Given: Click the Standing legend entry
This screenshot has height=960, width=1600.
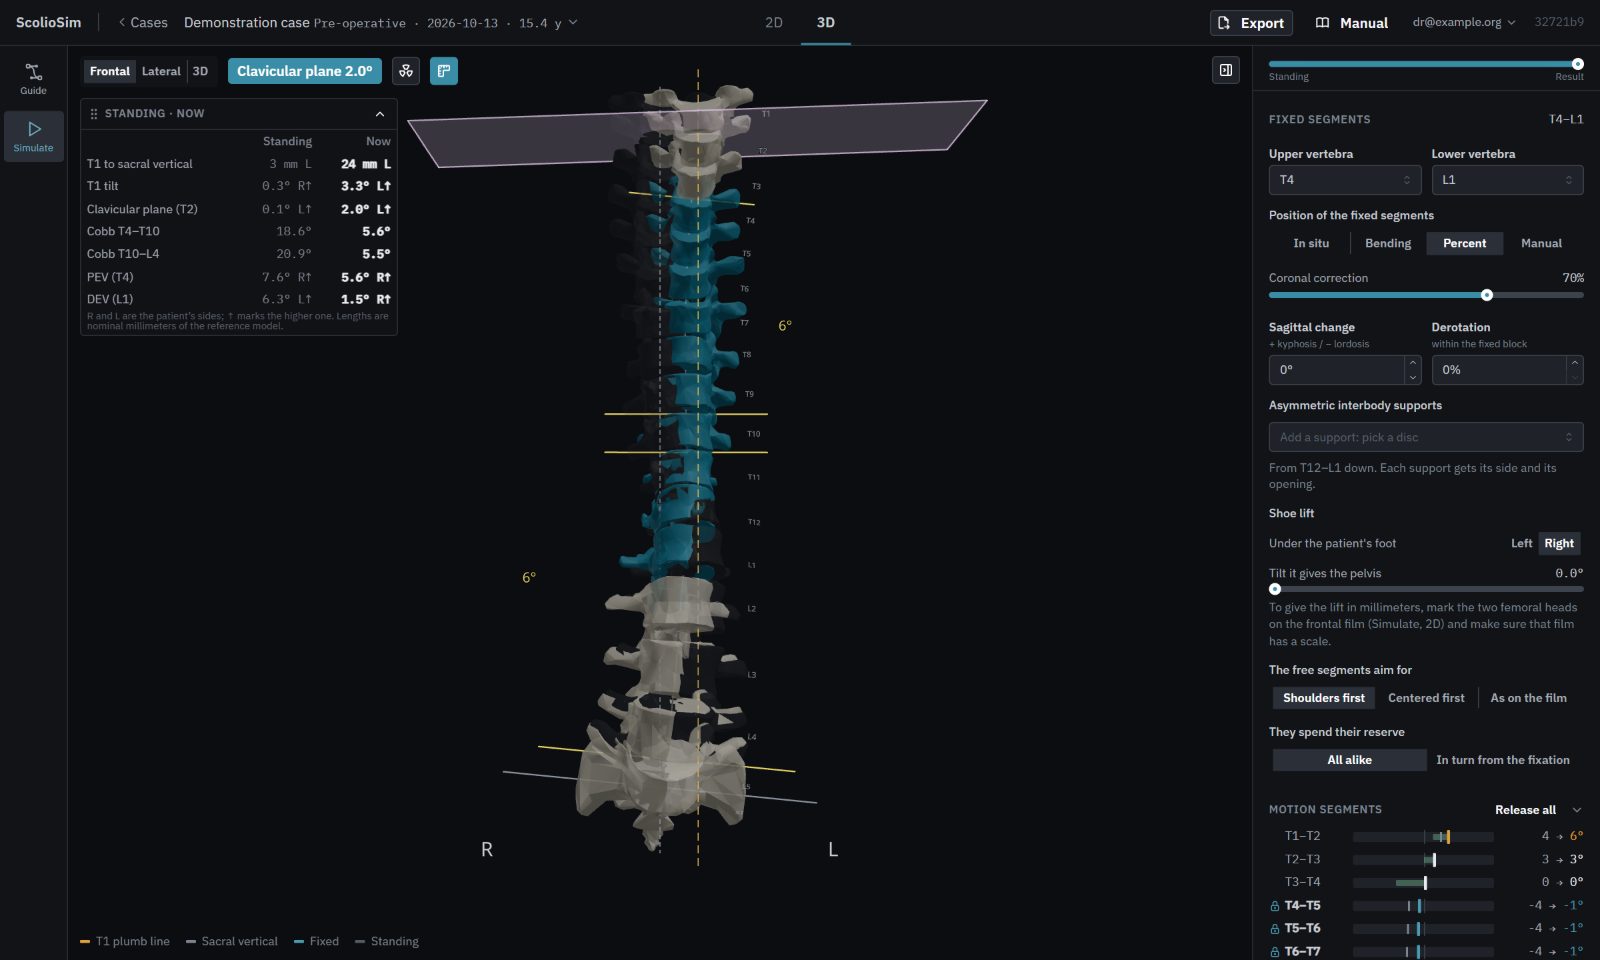Looking at the screenshot, I should point(387,942).
